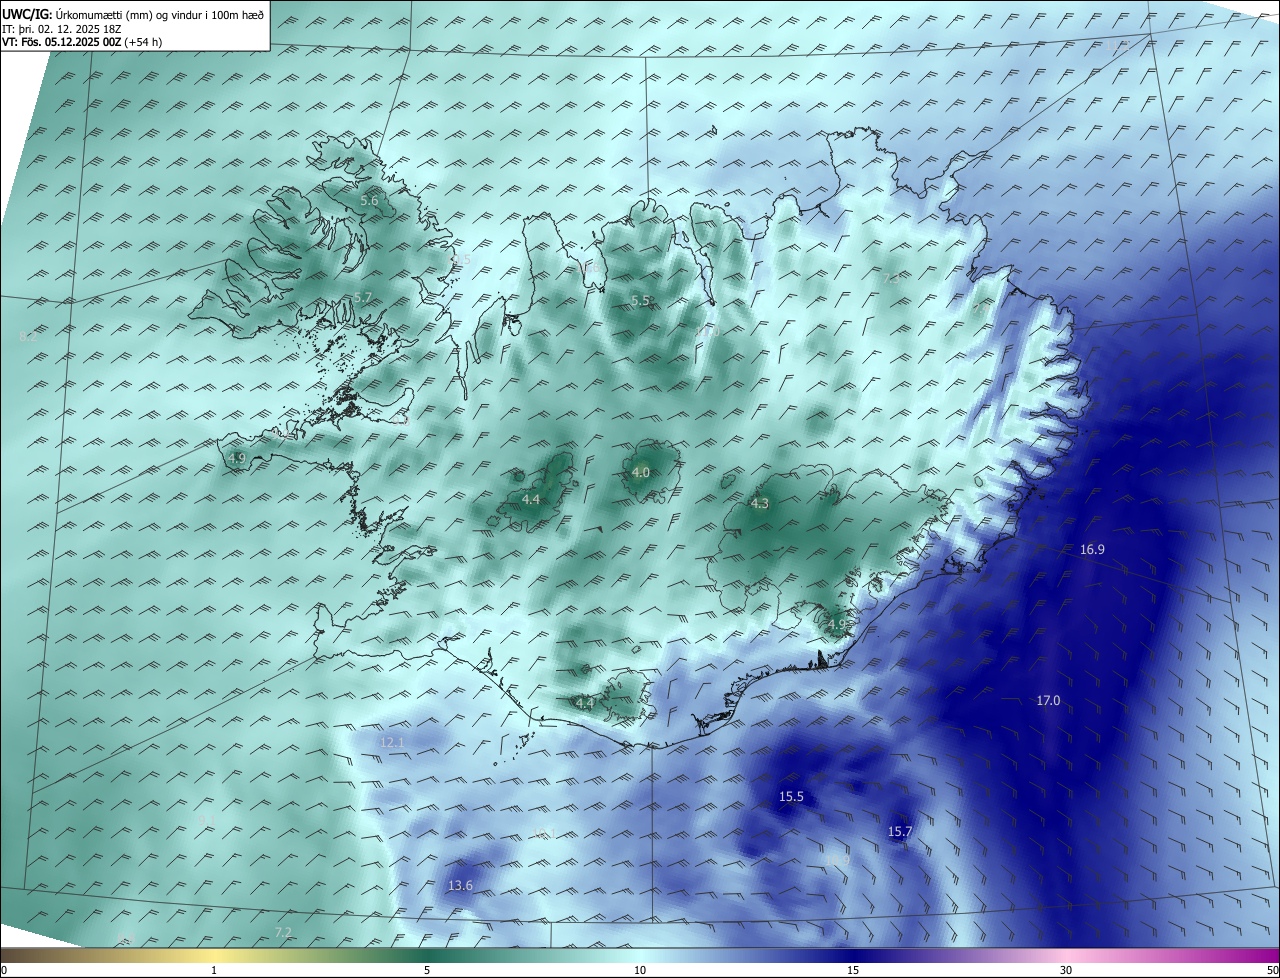Image resolution: width=1280 pixels, height=978 pixels.
Task: Click the 10 tick label on the color scale
Action: pos(640,970)
